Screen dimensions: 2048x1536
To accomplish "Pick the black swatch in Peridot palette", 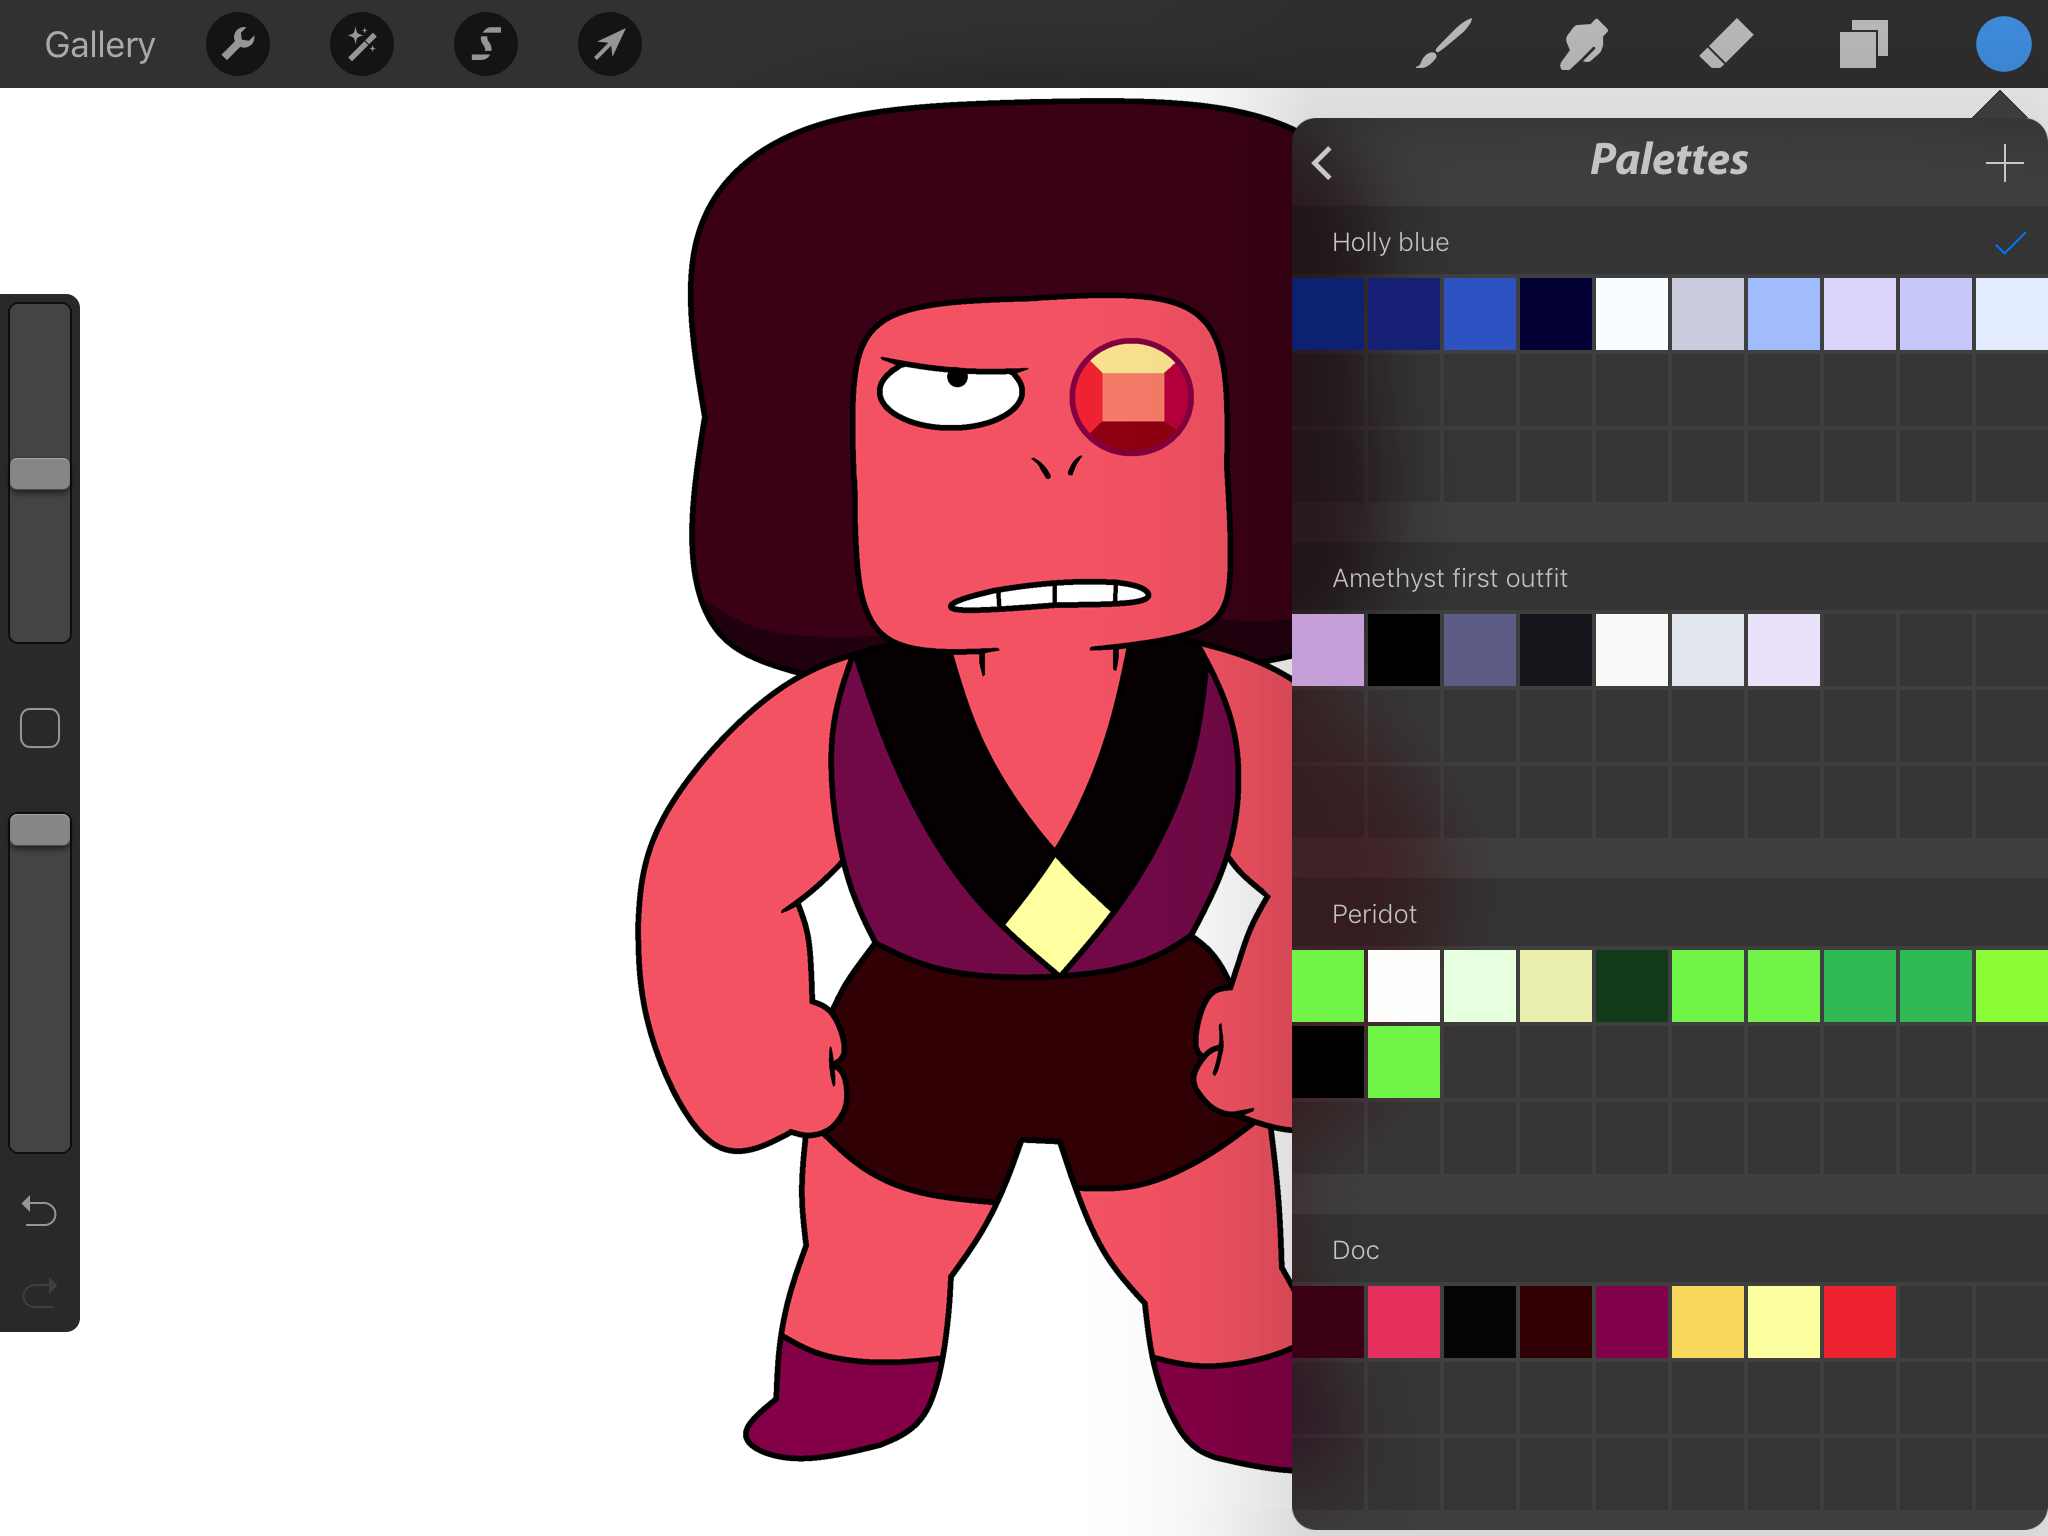I will 1328,1062.
